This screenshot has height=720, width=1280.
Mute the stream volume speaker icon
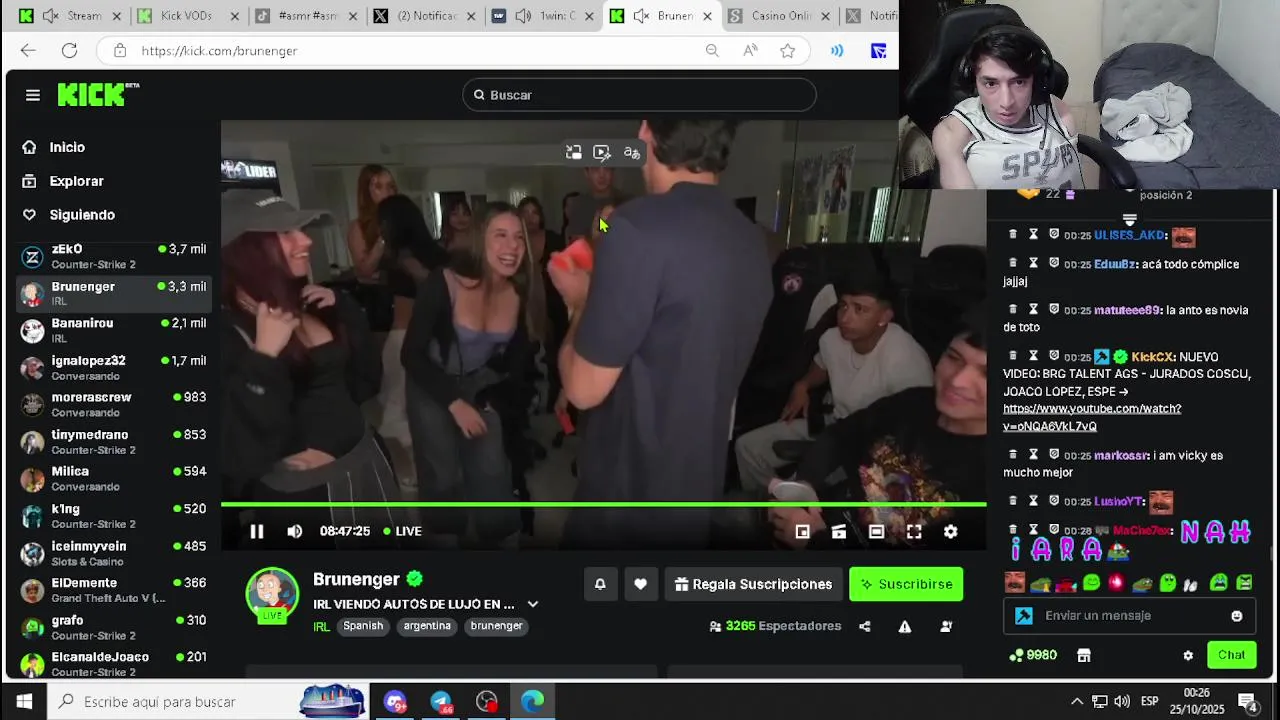(294, 531)
